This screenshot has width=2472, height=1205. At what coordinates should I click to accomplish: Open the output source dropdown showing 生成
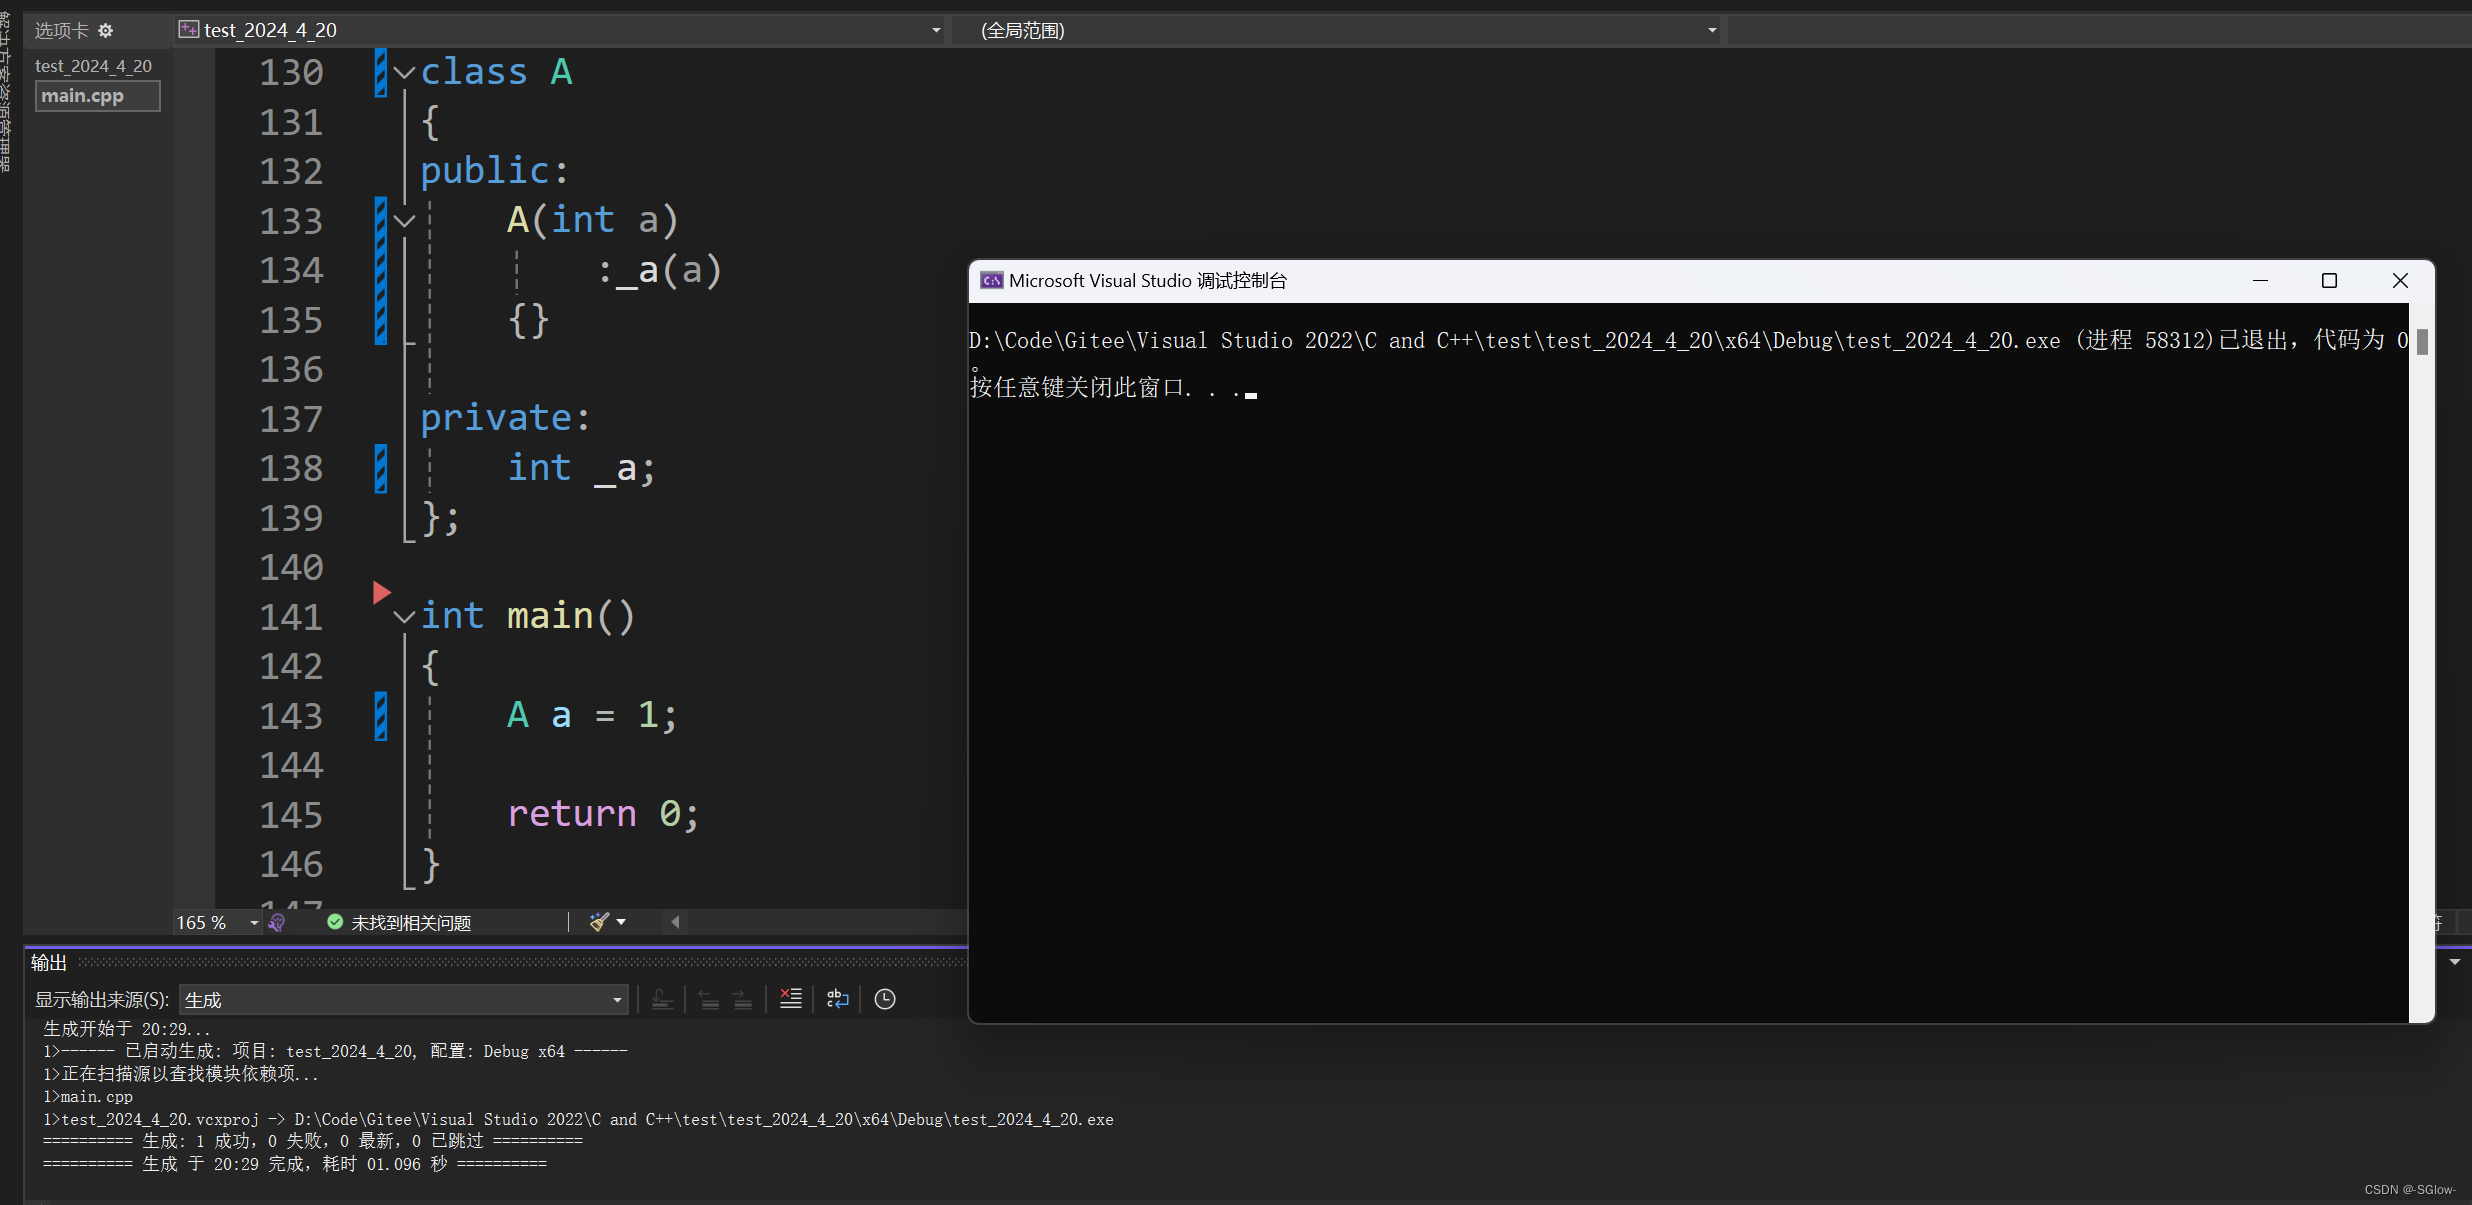click(616, 1000)
